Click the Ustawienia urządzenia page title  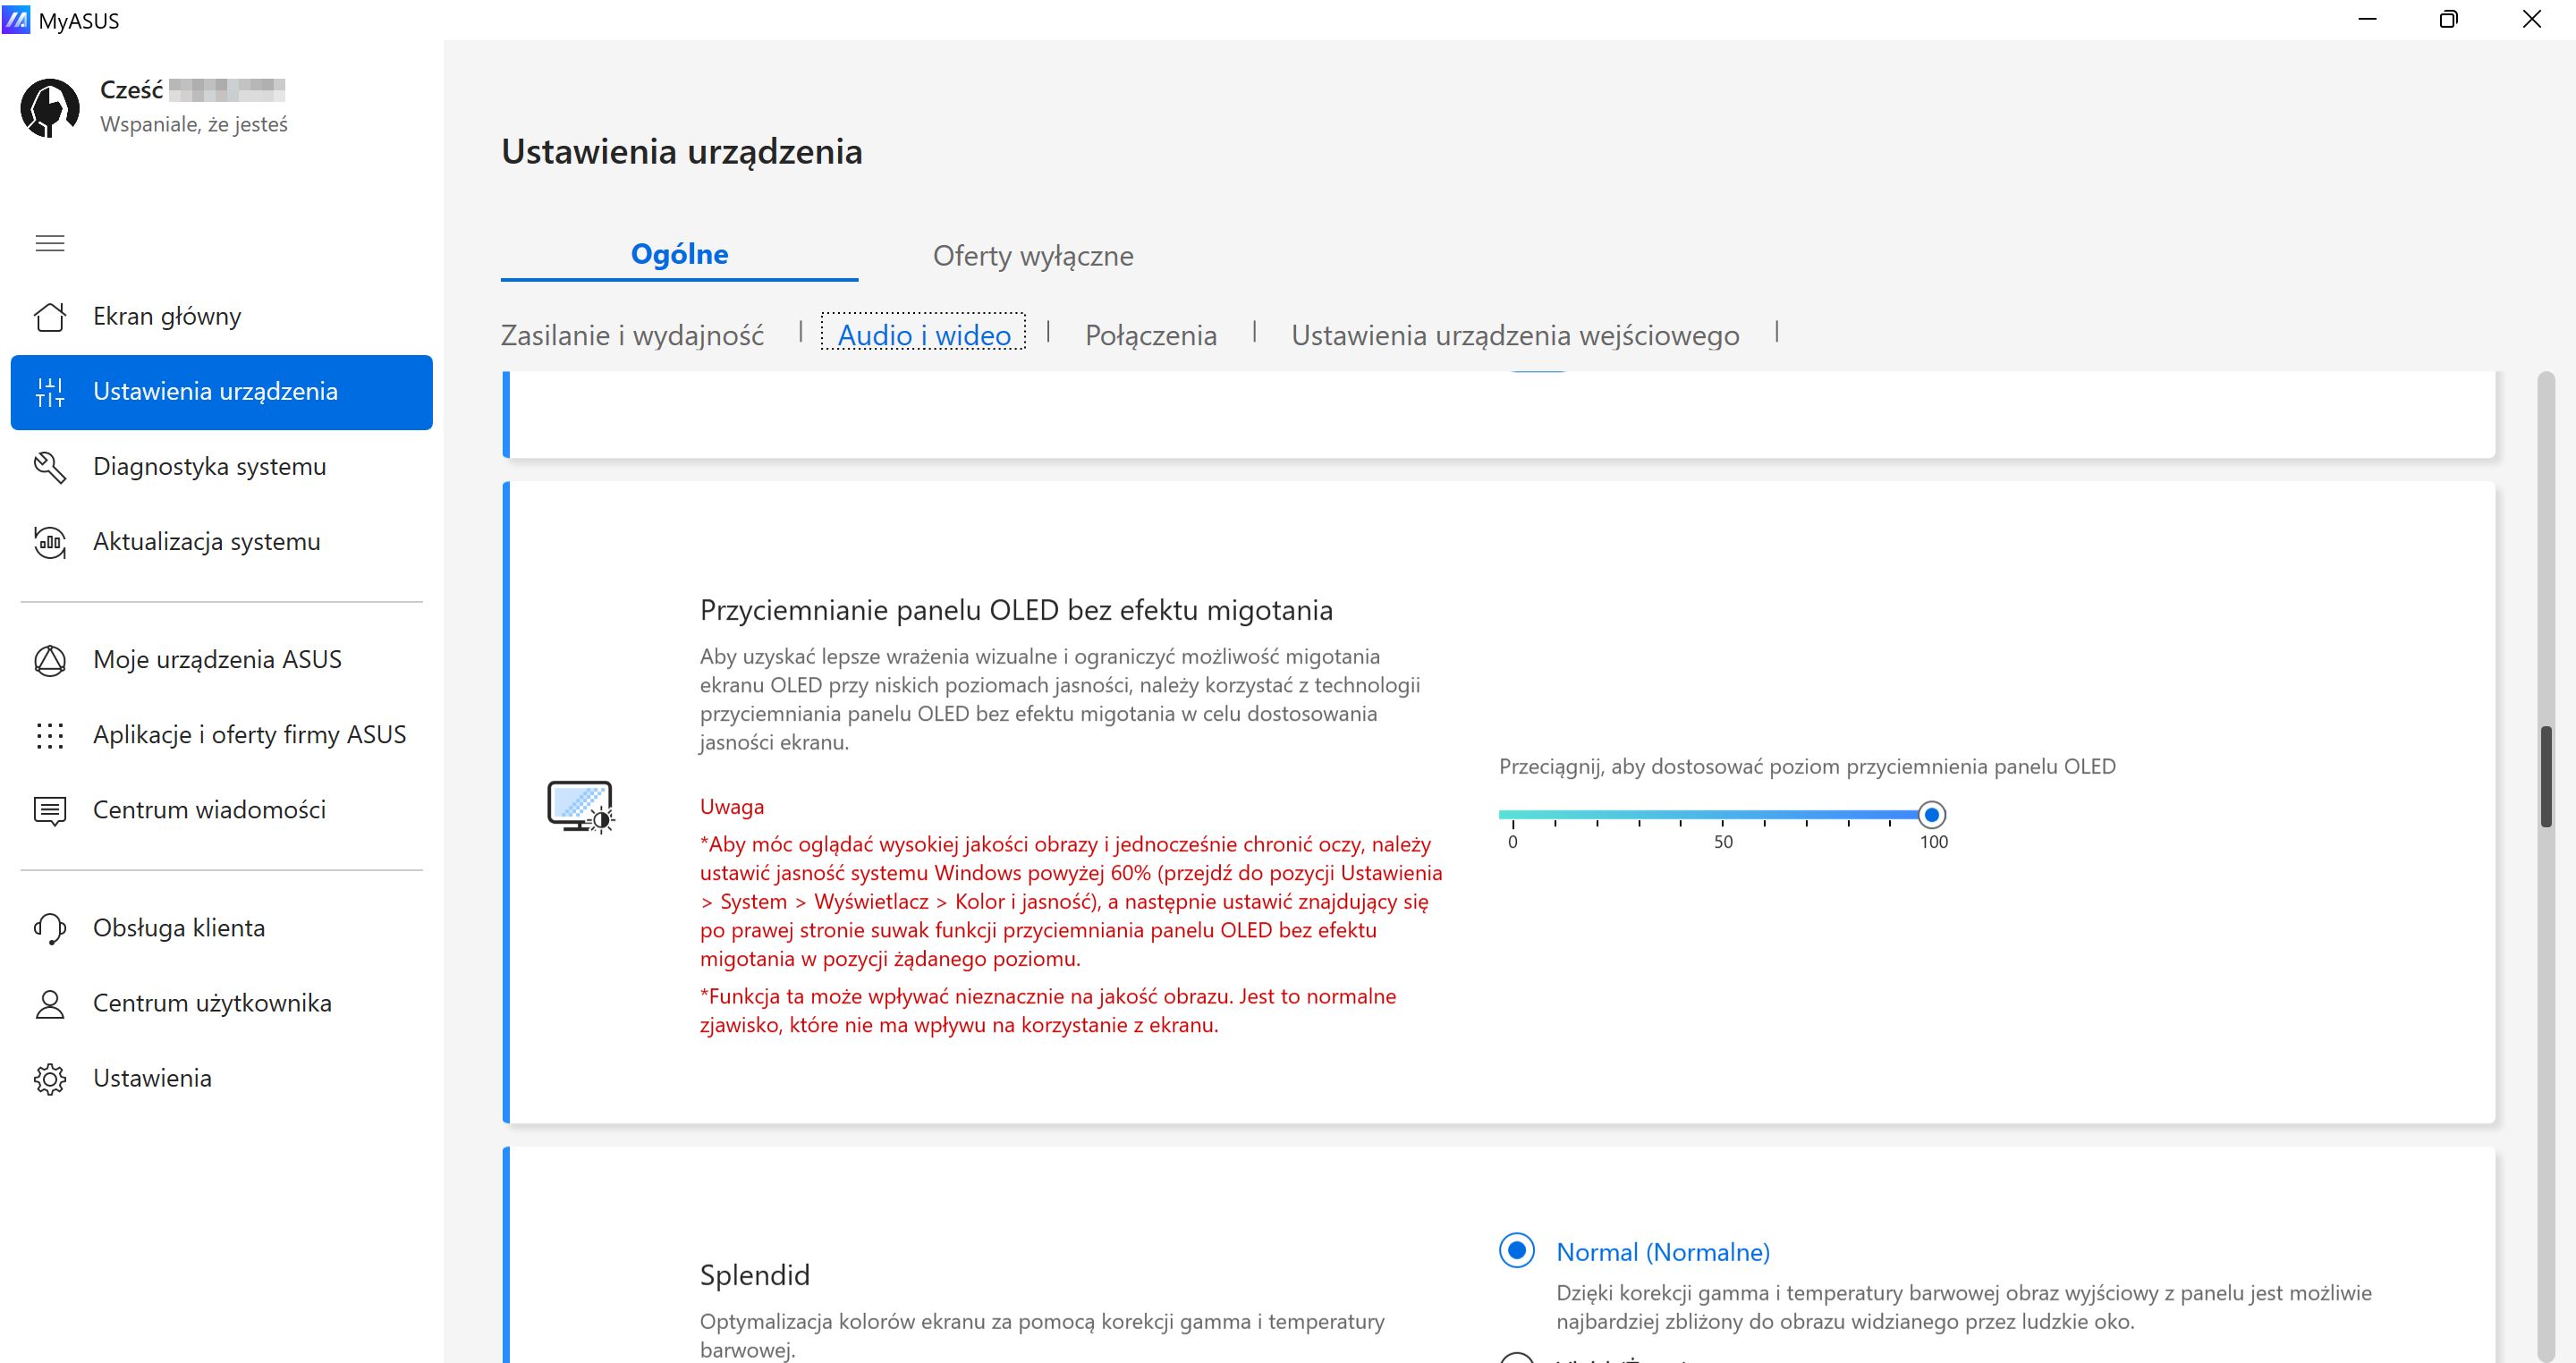pos(682,152)
